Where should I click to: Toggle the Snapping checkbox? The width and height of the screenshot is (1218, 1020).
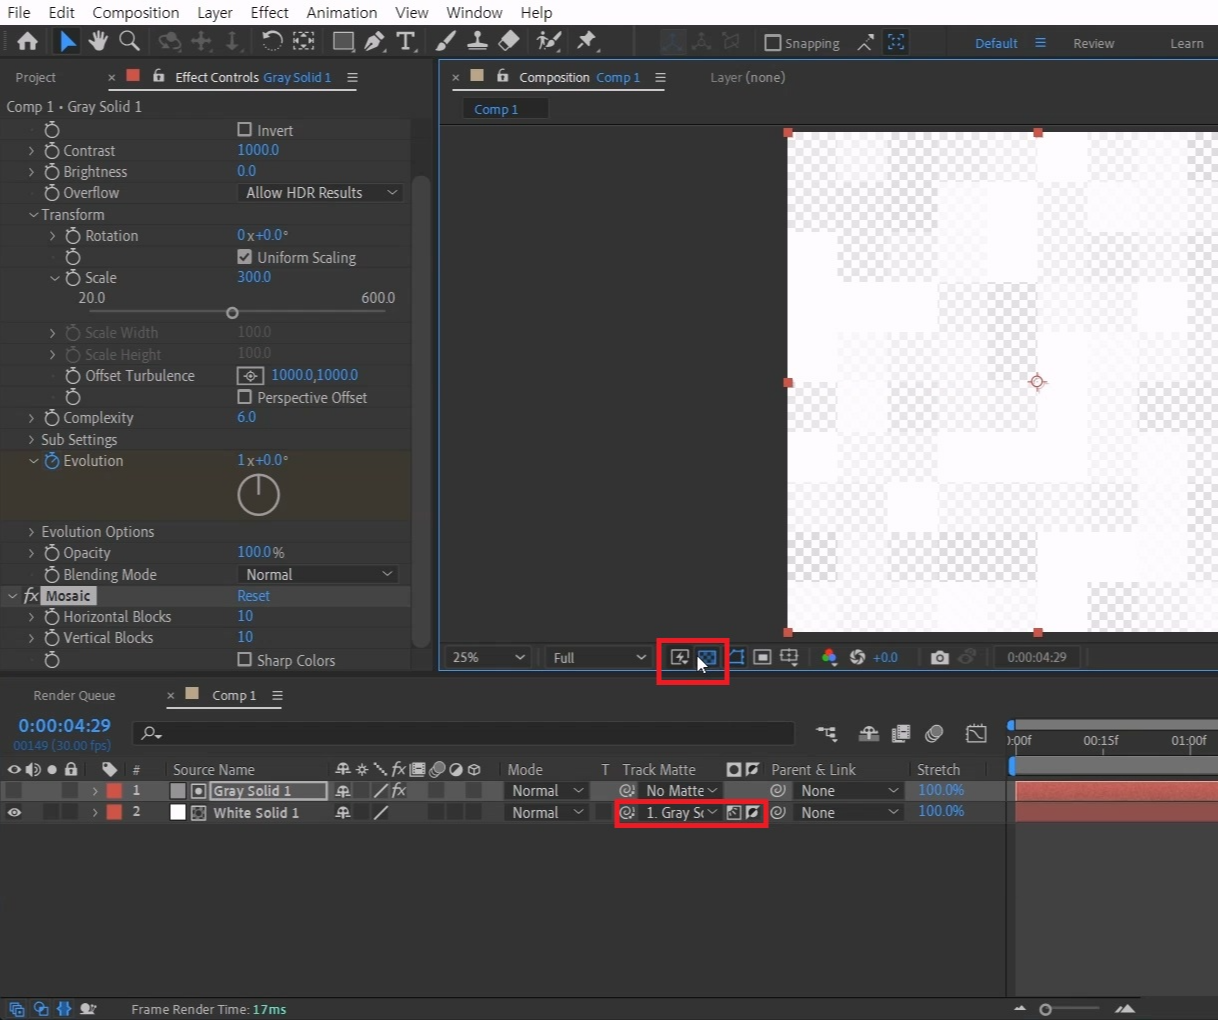[x=772, y=43]
